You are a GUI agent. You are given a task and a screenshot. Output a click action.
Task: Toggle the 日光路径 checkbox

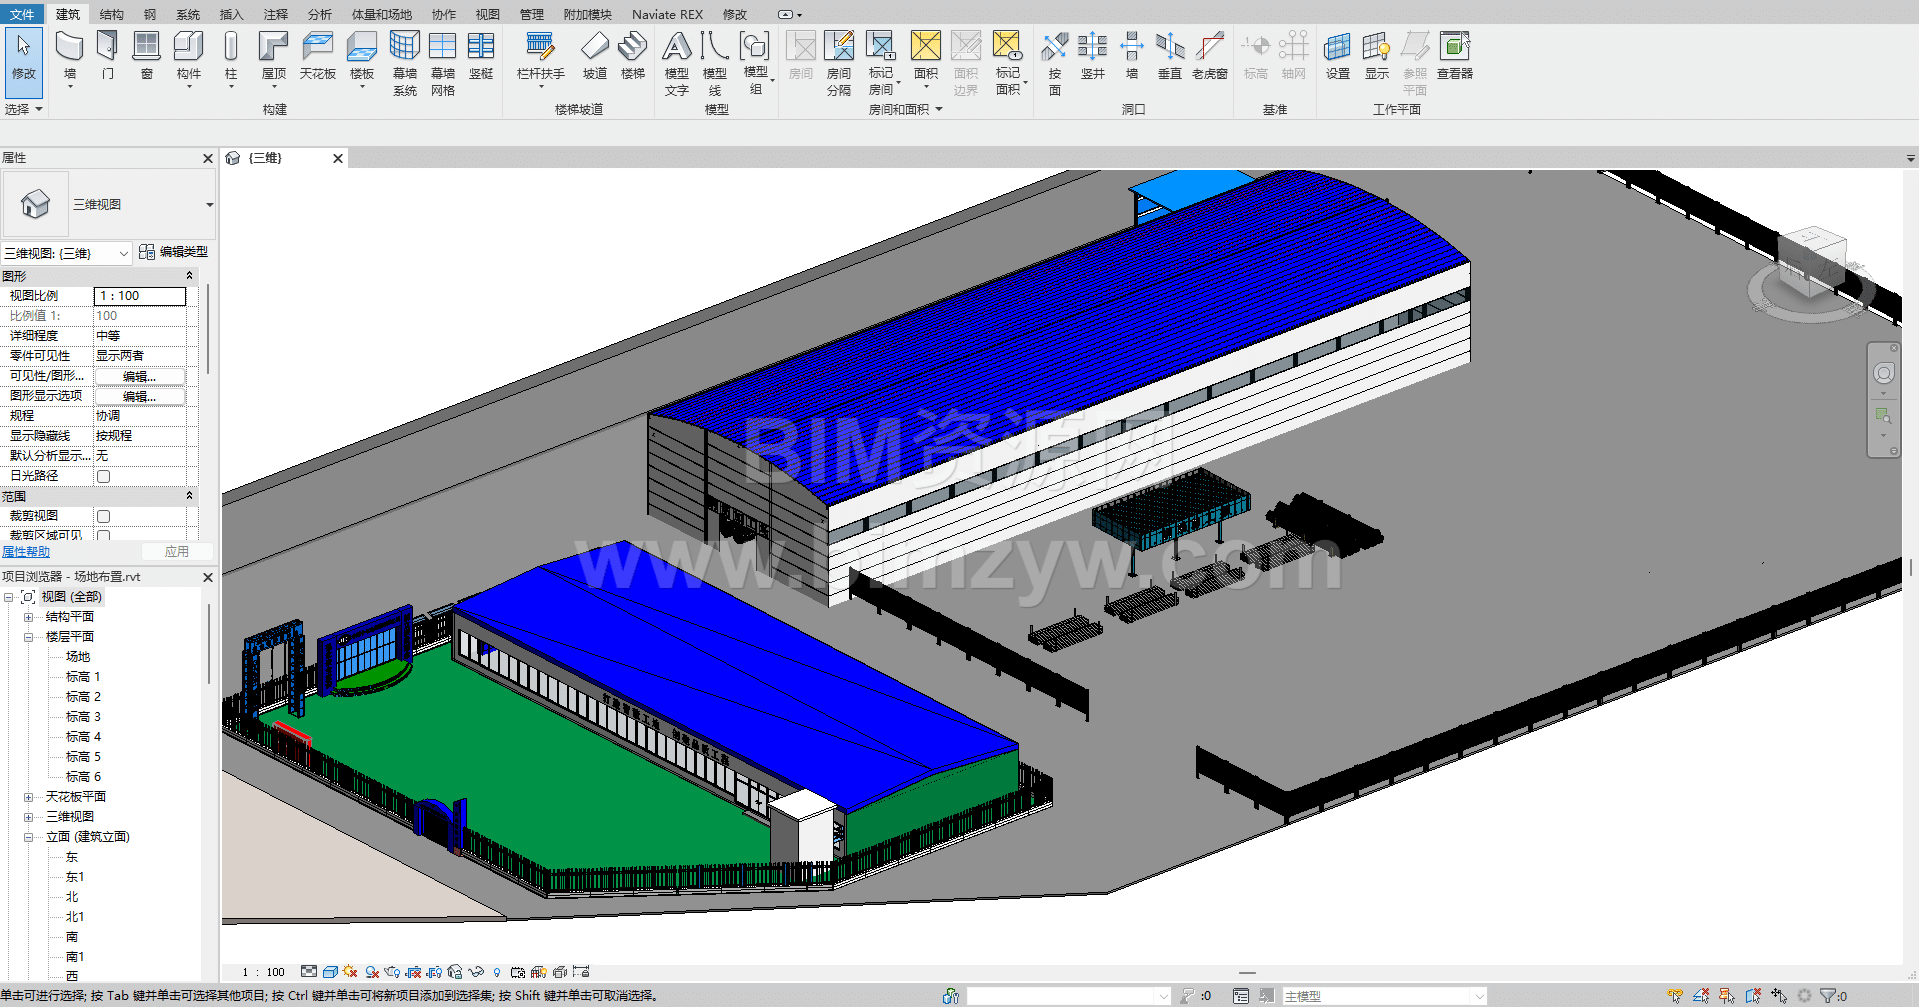coord(103,476)
